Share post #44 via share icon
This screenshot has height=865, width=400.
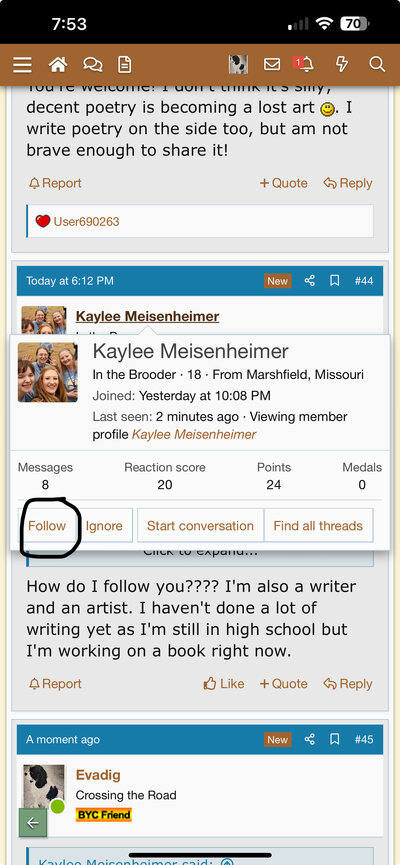pos(310,281)
